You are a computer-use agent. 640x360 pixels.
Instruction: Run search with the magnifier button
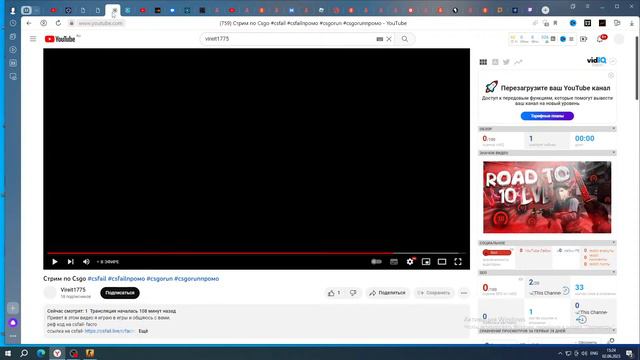coord(404,39)
